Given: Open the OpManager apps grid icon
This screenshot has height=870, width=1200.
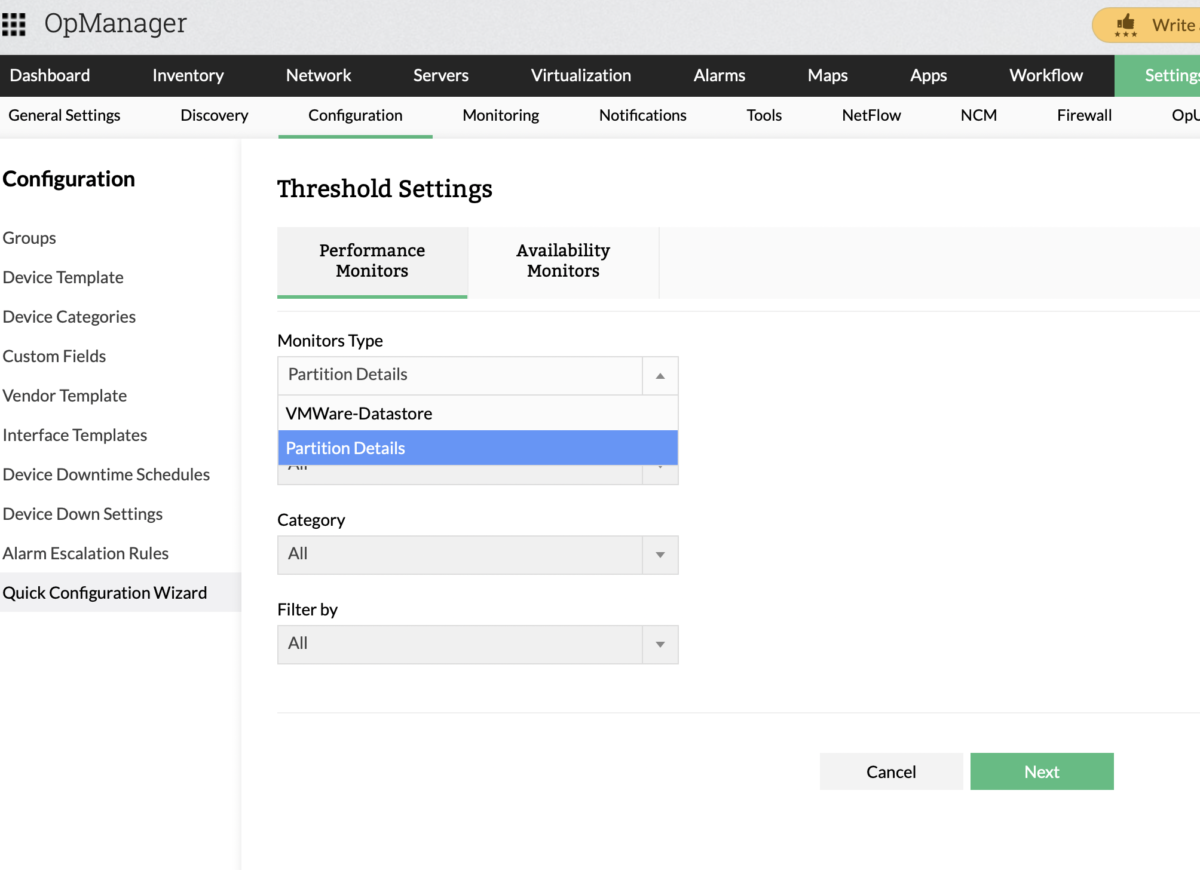Looking at the screenshot, I should coord(14,23).
